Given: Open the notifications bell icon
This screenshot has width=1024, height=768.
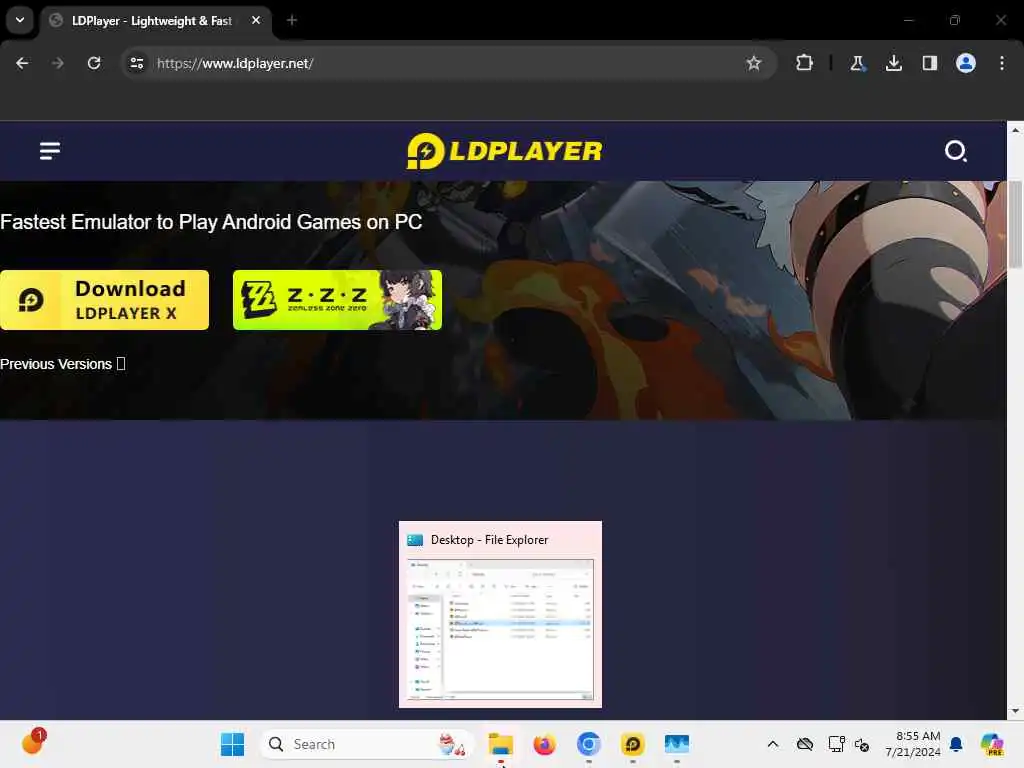Looking at the screenshot, I should [x=956, y=744].
